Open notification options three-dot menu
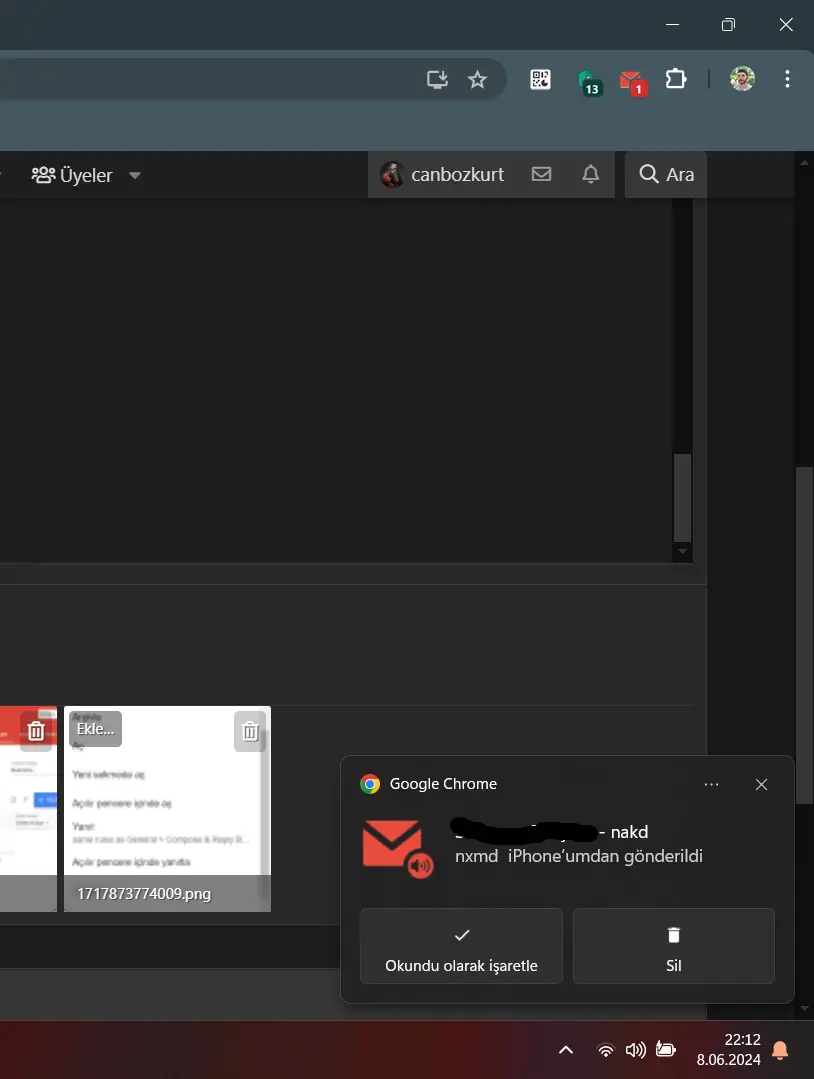The width and height of the screenshot is (814, 1079). [711, 784]
